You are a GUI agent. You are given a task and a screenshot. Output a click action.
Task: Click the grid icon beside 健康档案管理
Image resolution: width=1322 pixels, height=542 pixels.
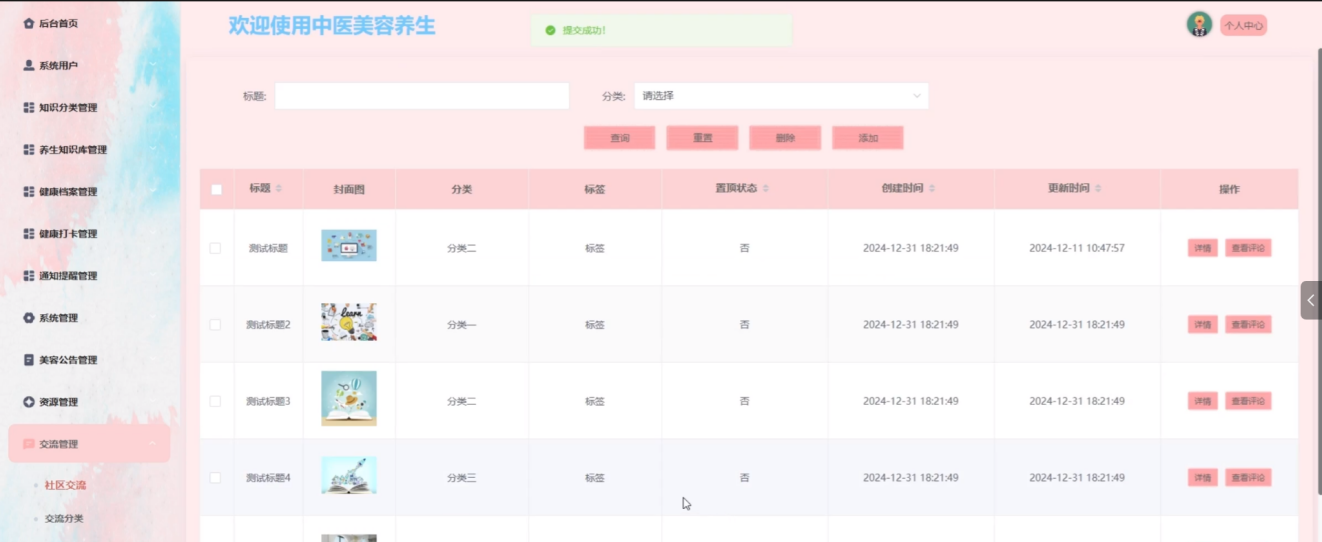point(29,191)
